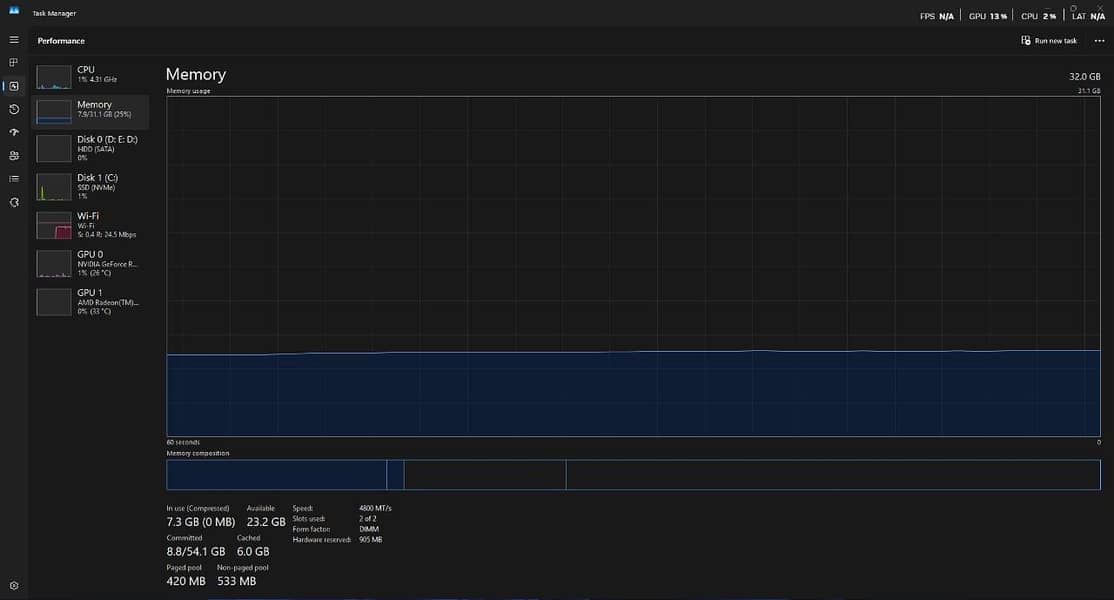
Task: Click the Run new task button
Action: coord(1049,40)
